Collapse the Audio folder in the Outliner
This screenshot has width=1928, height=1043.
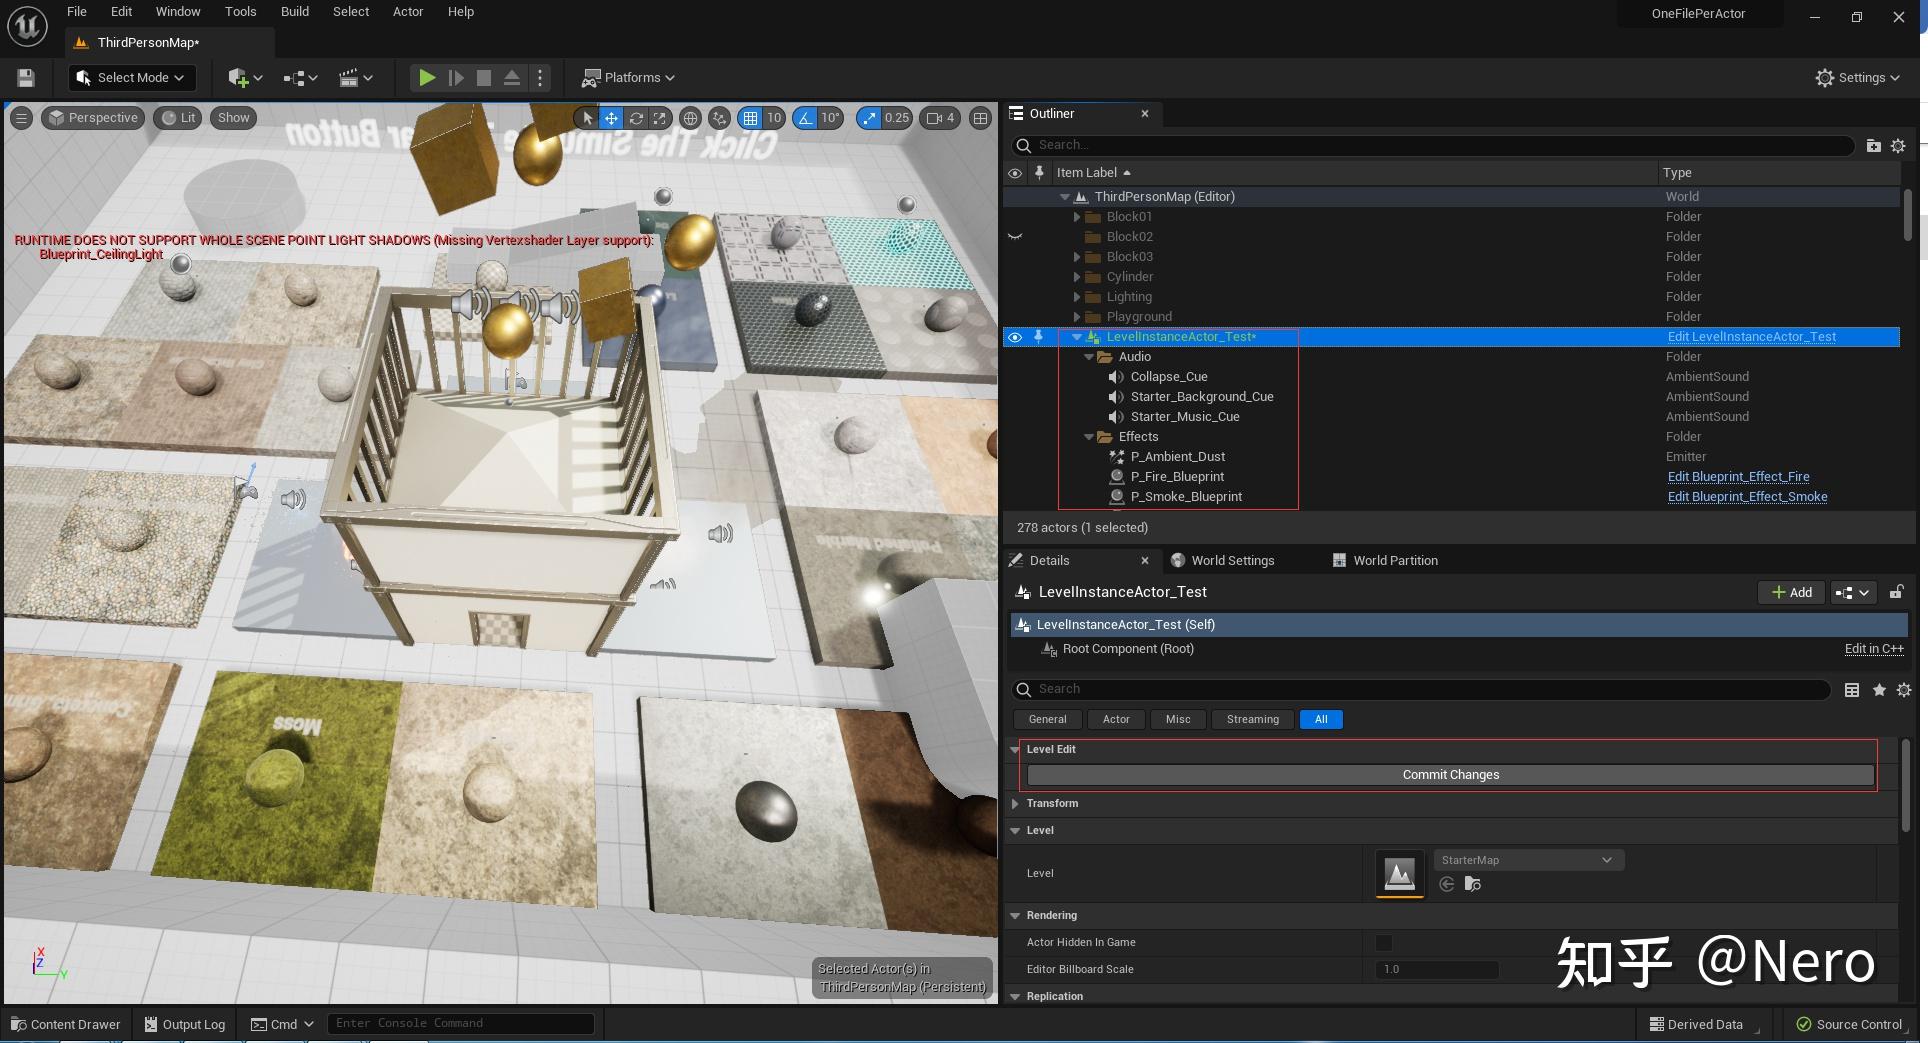coord(1090,356)
